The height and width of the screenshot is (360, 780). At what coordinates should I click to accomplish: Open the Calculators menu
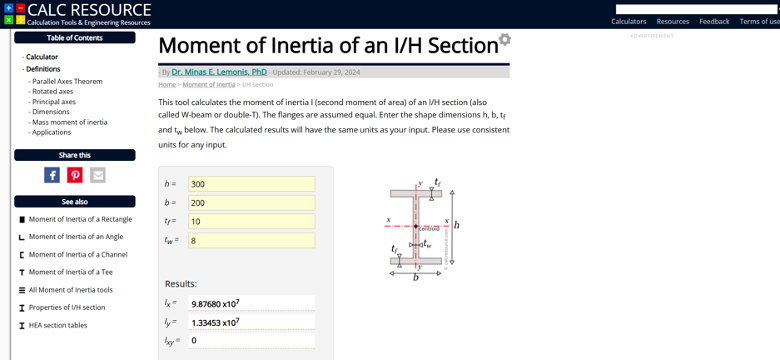click(x=629, y=21)
